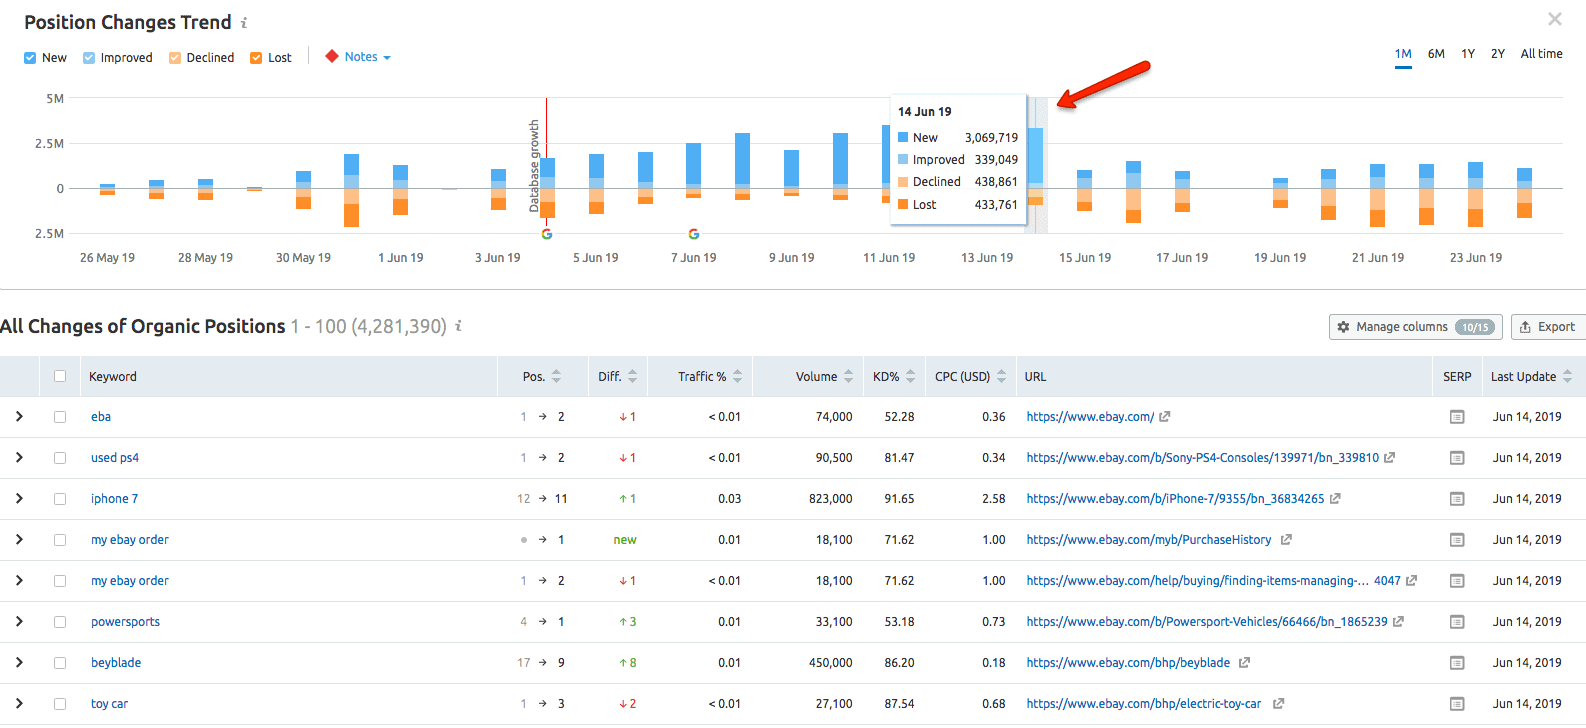Sort by Last Update column arrows
Screen dimensions: 1586x728
tap(1568, 377)
